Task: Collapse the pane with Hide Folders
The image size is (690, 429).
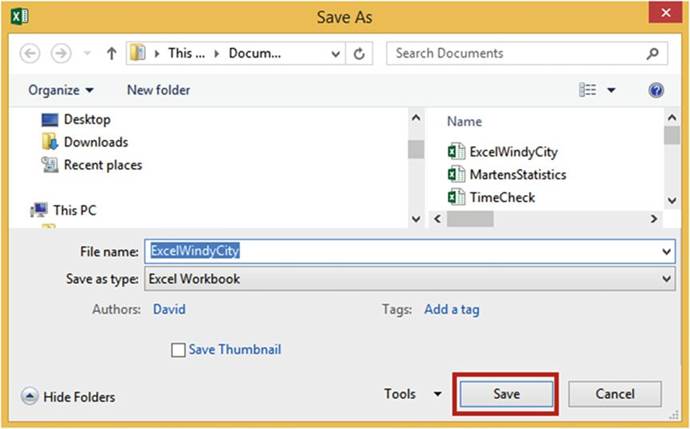Action: 68,397
